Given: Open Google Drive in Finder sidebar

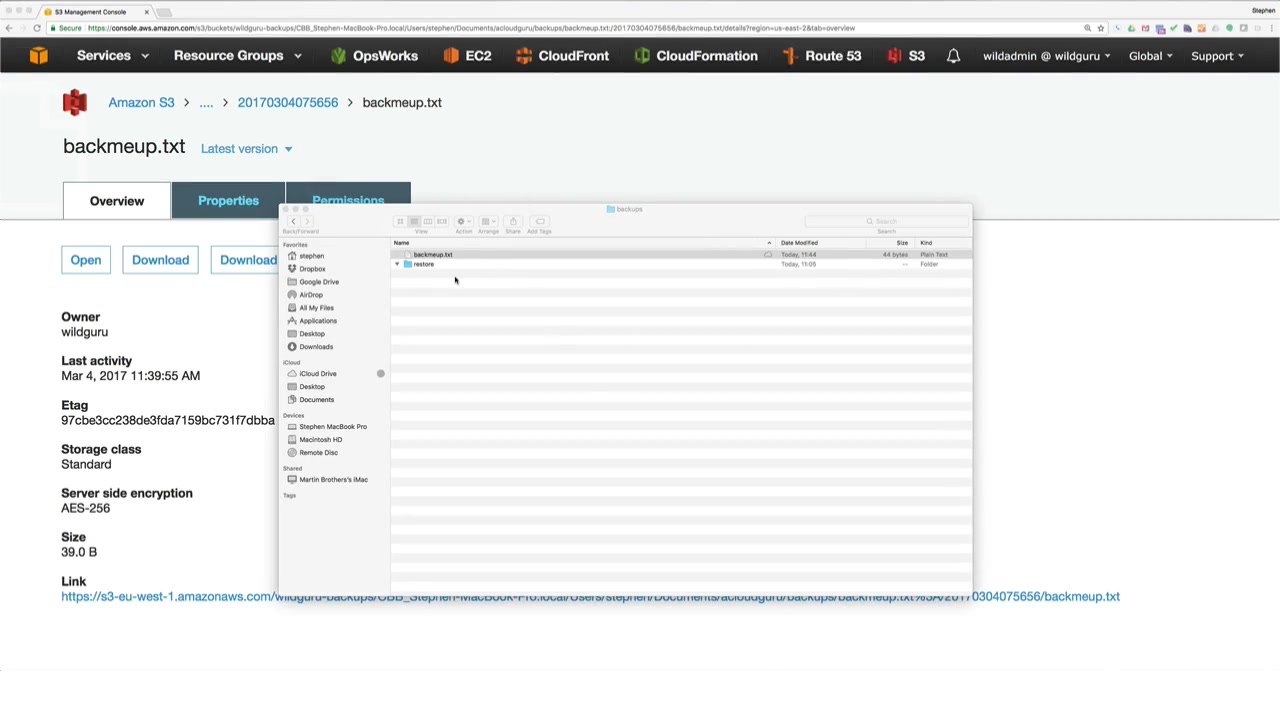Looking at the screenshot, I should (318, 282).
